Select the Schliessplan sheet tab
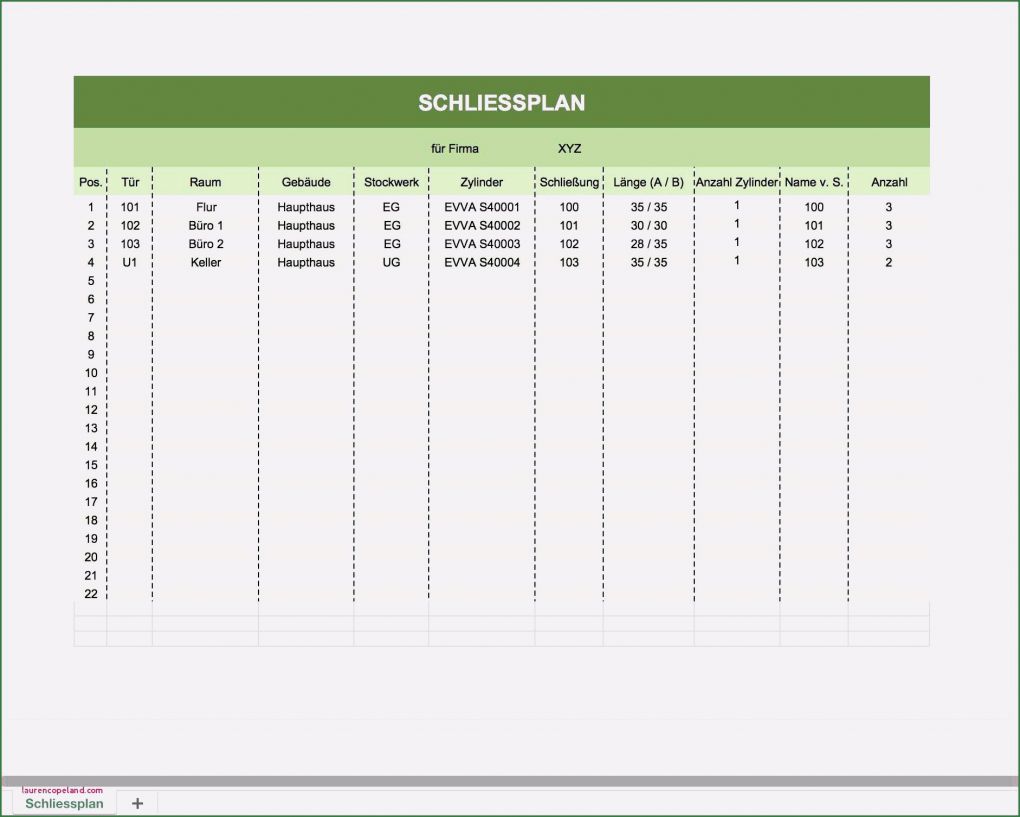This screenshot has height=817, width=1020. [64, 803]
